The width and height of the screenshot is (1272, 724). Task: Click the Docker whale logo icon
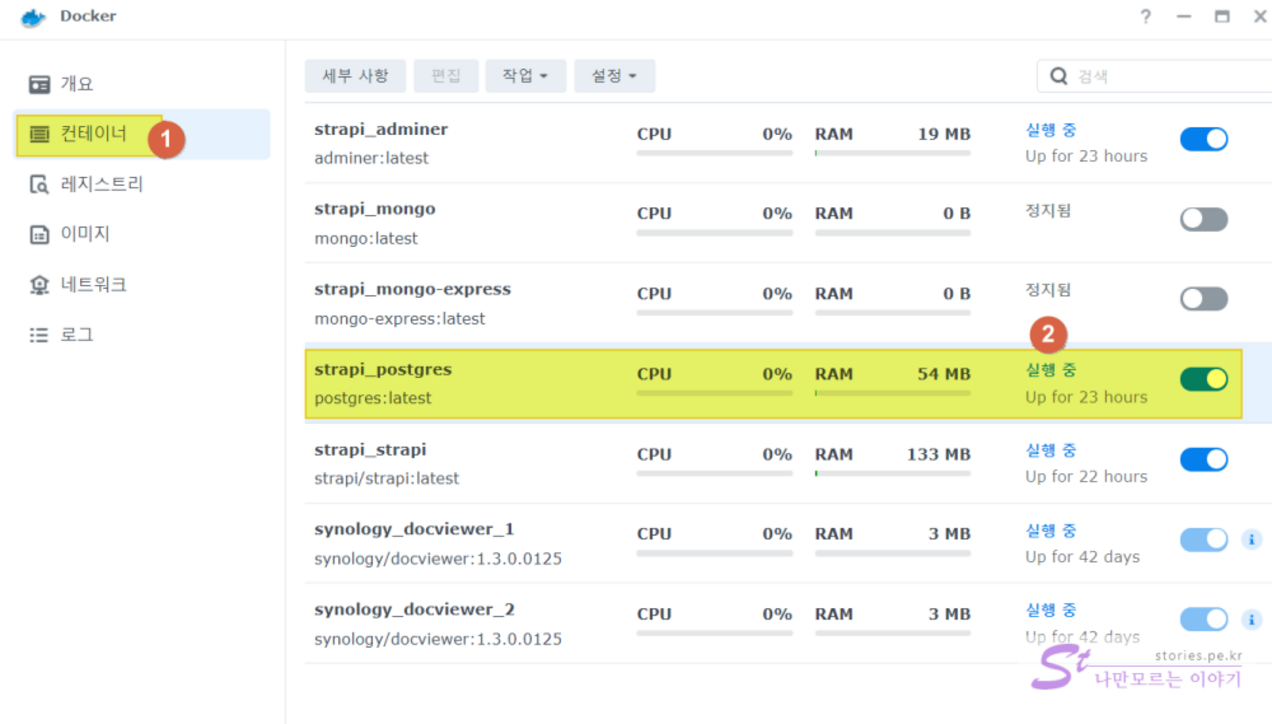point(33,18)
